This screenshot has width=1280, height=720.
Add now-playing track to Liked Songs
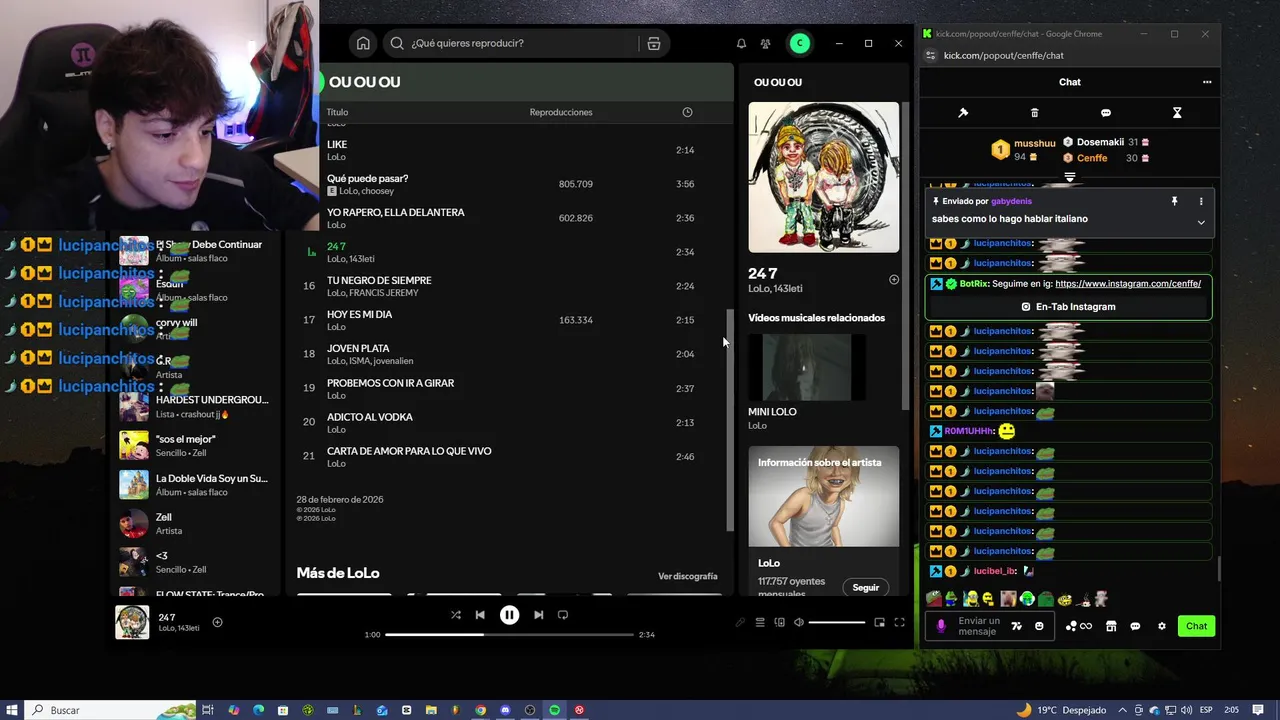217,622
